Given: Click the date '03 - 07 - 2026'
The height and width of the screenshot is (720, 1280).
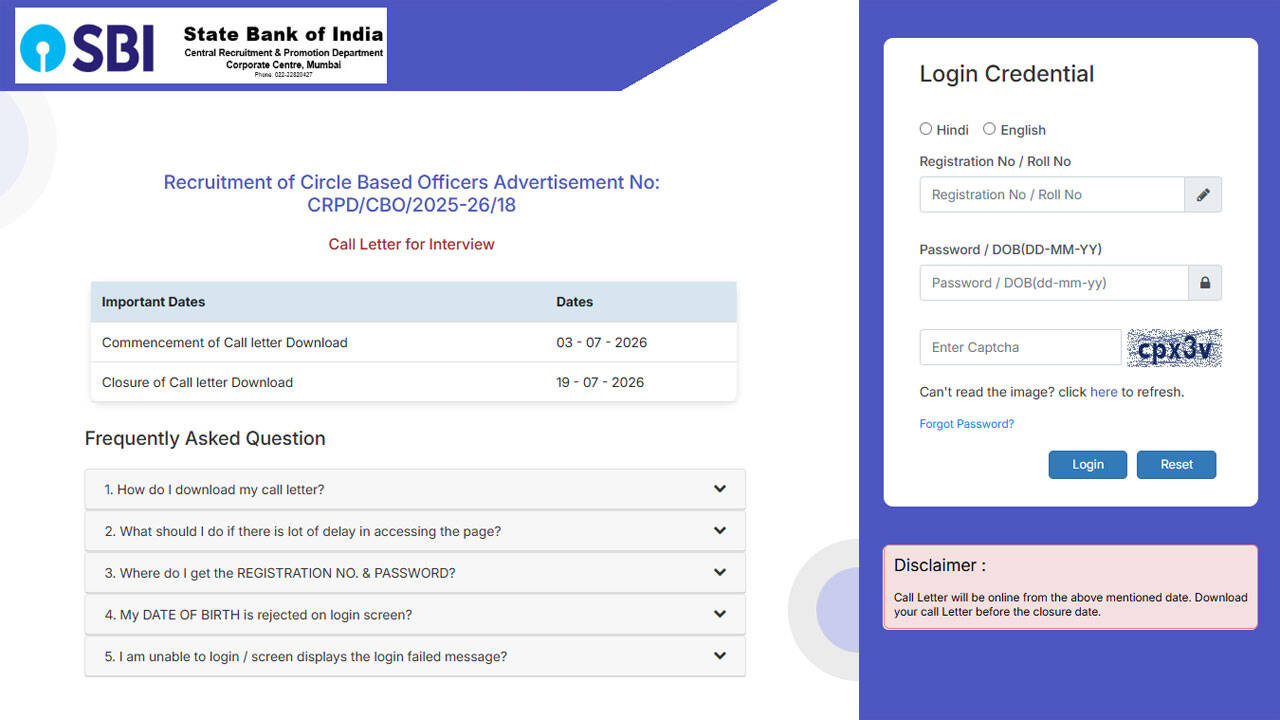Looking at the screenshot, I should coord(602,342).
